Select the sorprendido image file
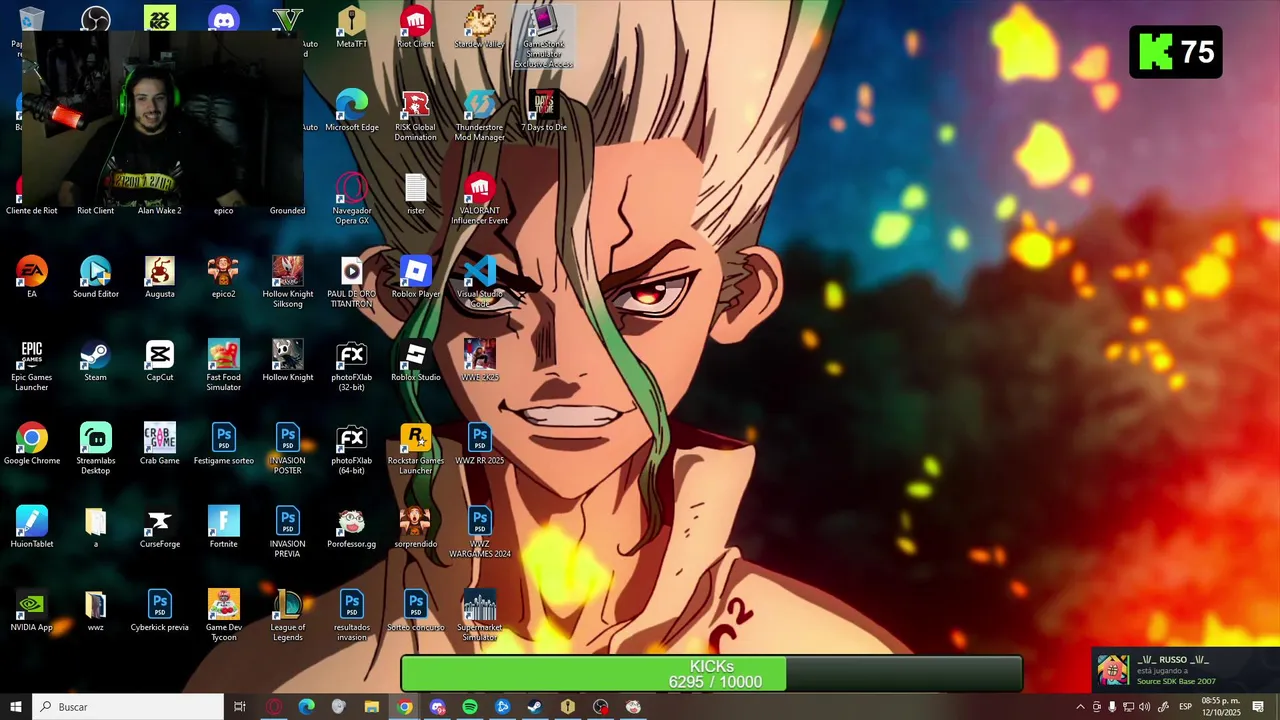Image resolution: width=1280 pixels, height=720 pixels. (x=416, y=527)
